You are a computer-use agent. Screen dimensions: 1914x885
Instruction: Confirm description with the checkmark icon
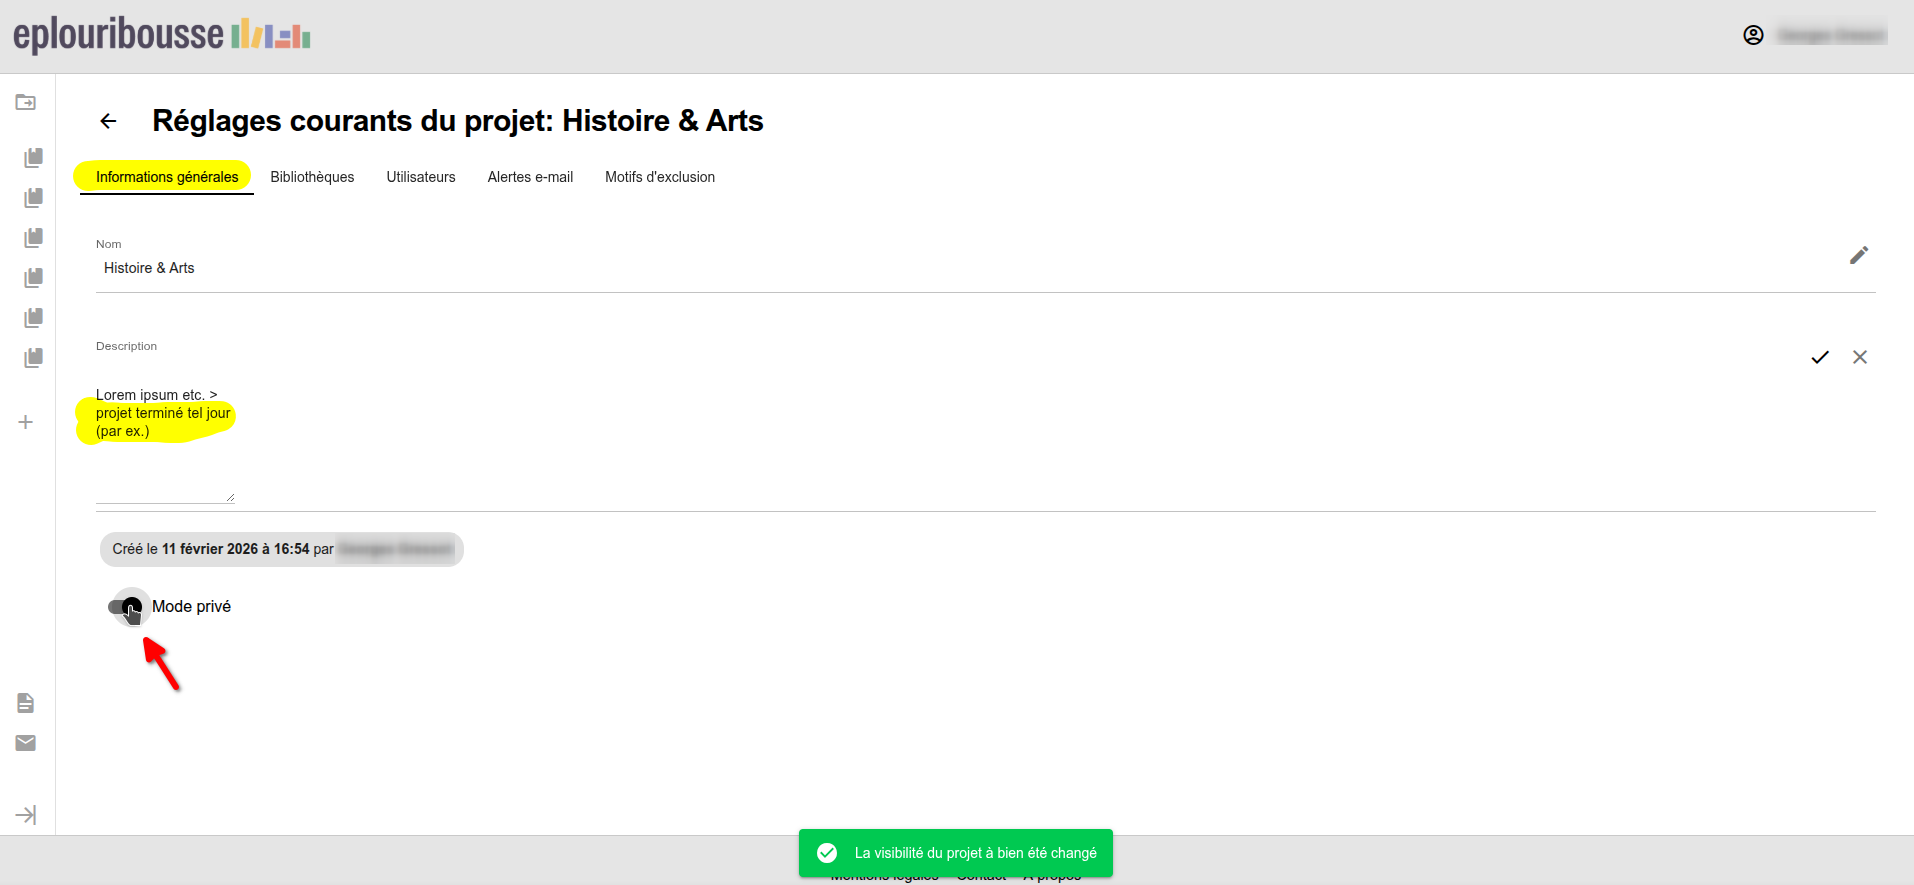(1819, 357)
